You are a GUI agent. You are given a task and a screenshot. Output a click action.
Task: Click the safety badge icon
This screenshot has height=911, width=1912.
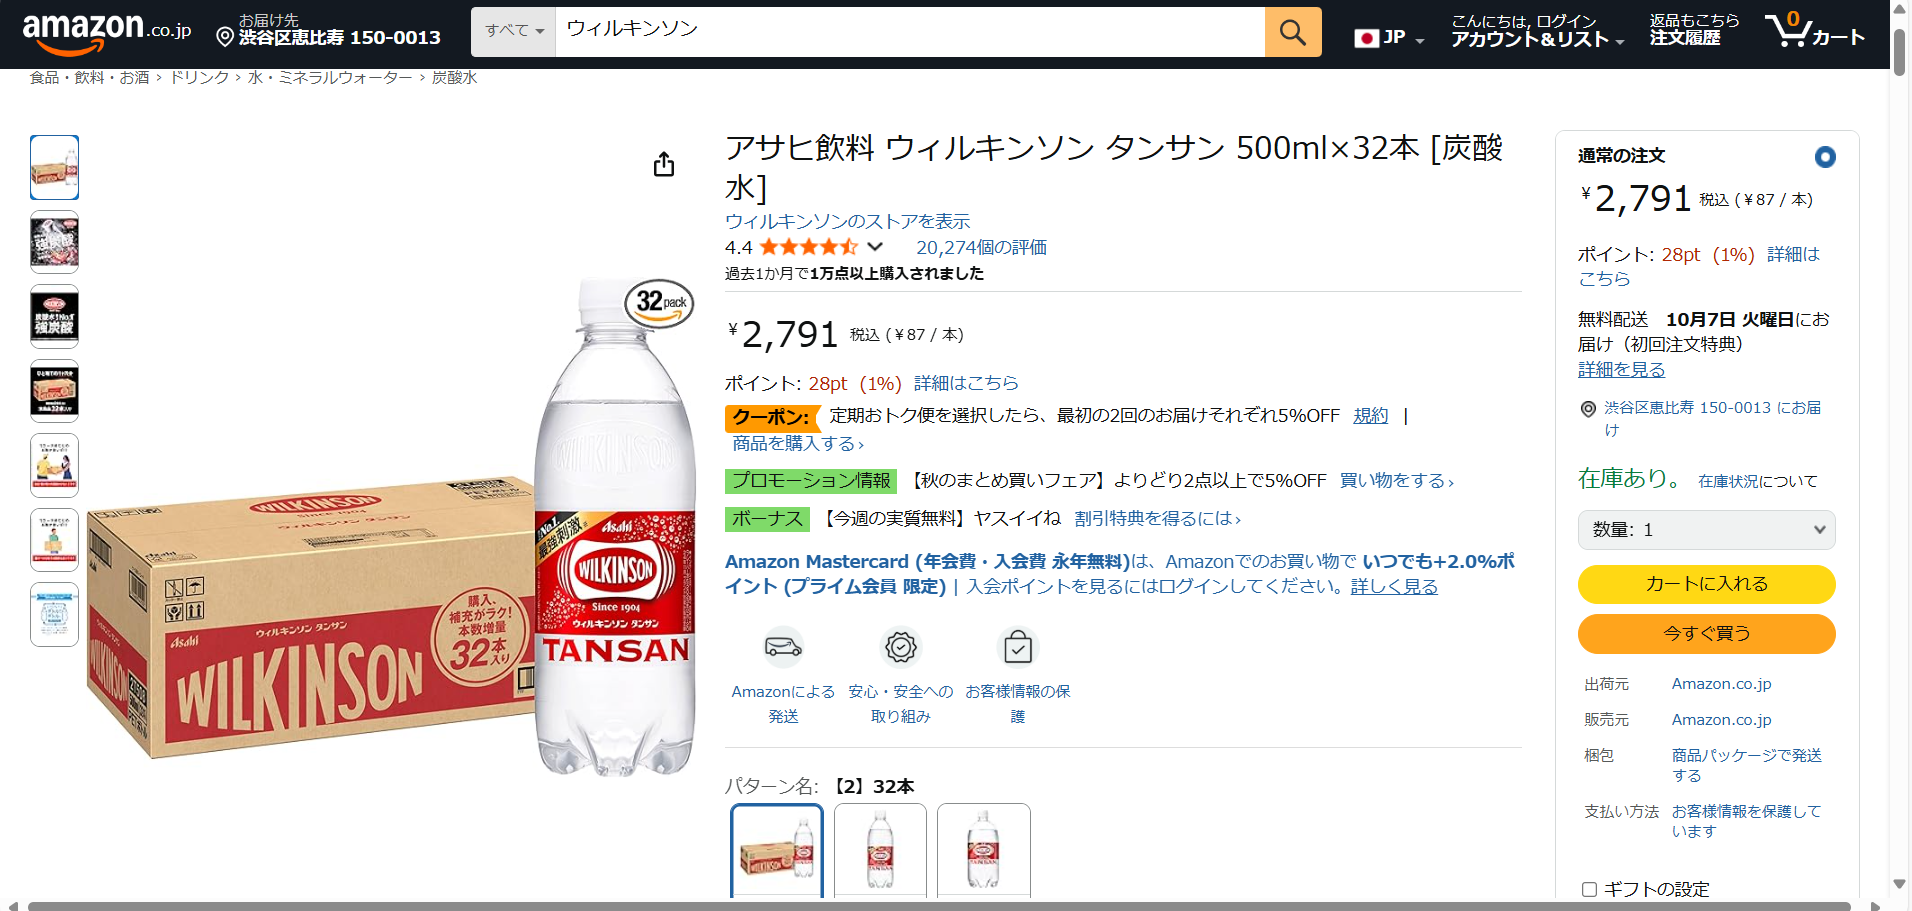click(900, 647)
